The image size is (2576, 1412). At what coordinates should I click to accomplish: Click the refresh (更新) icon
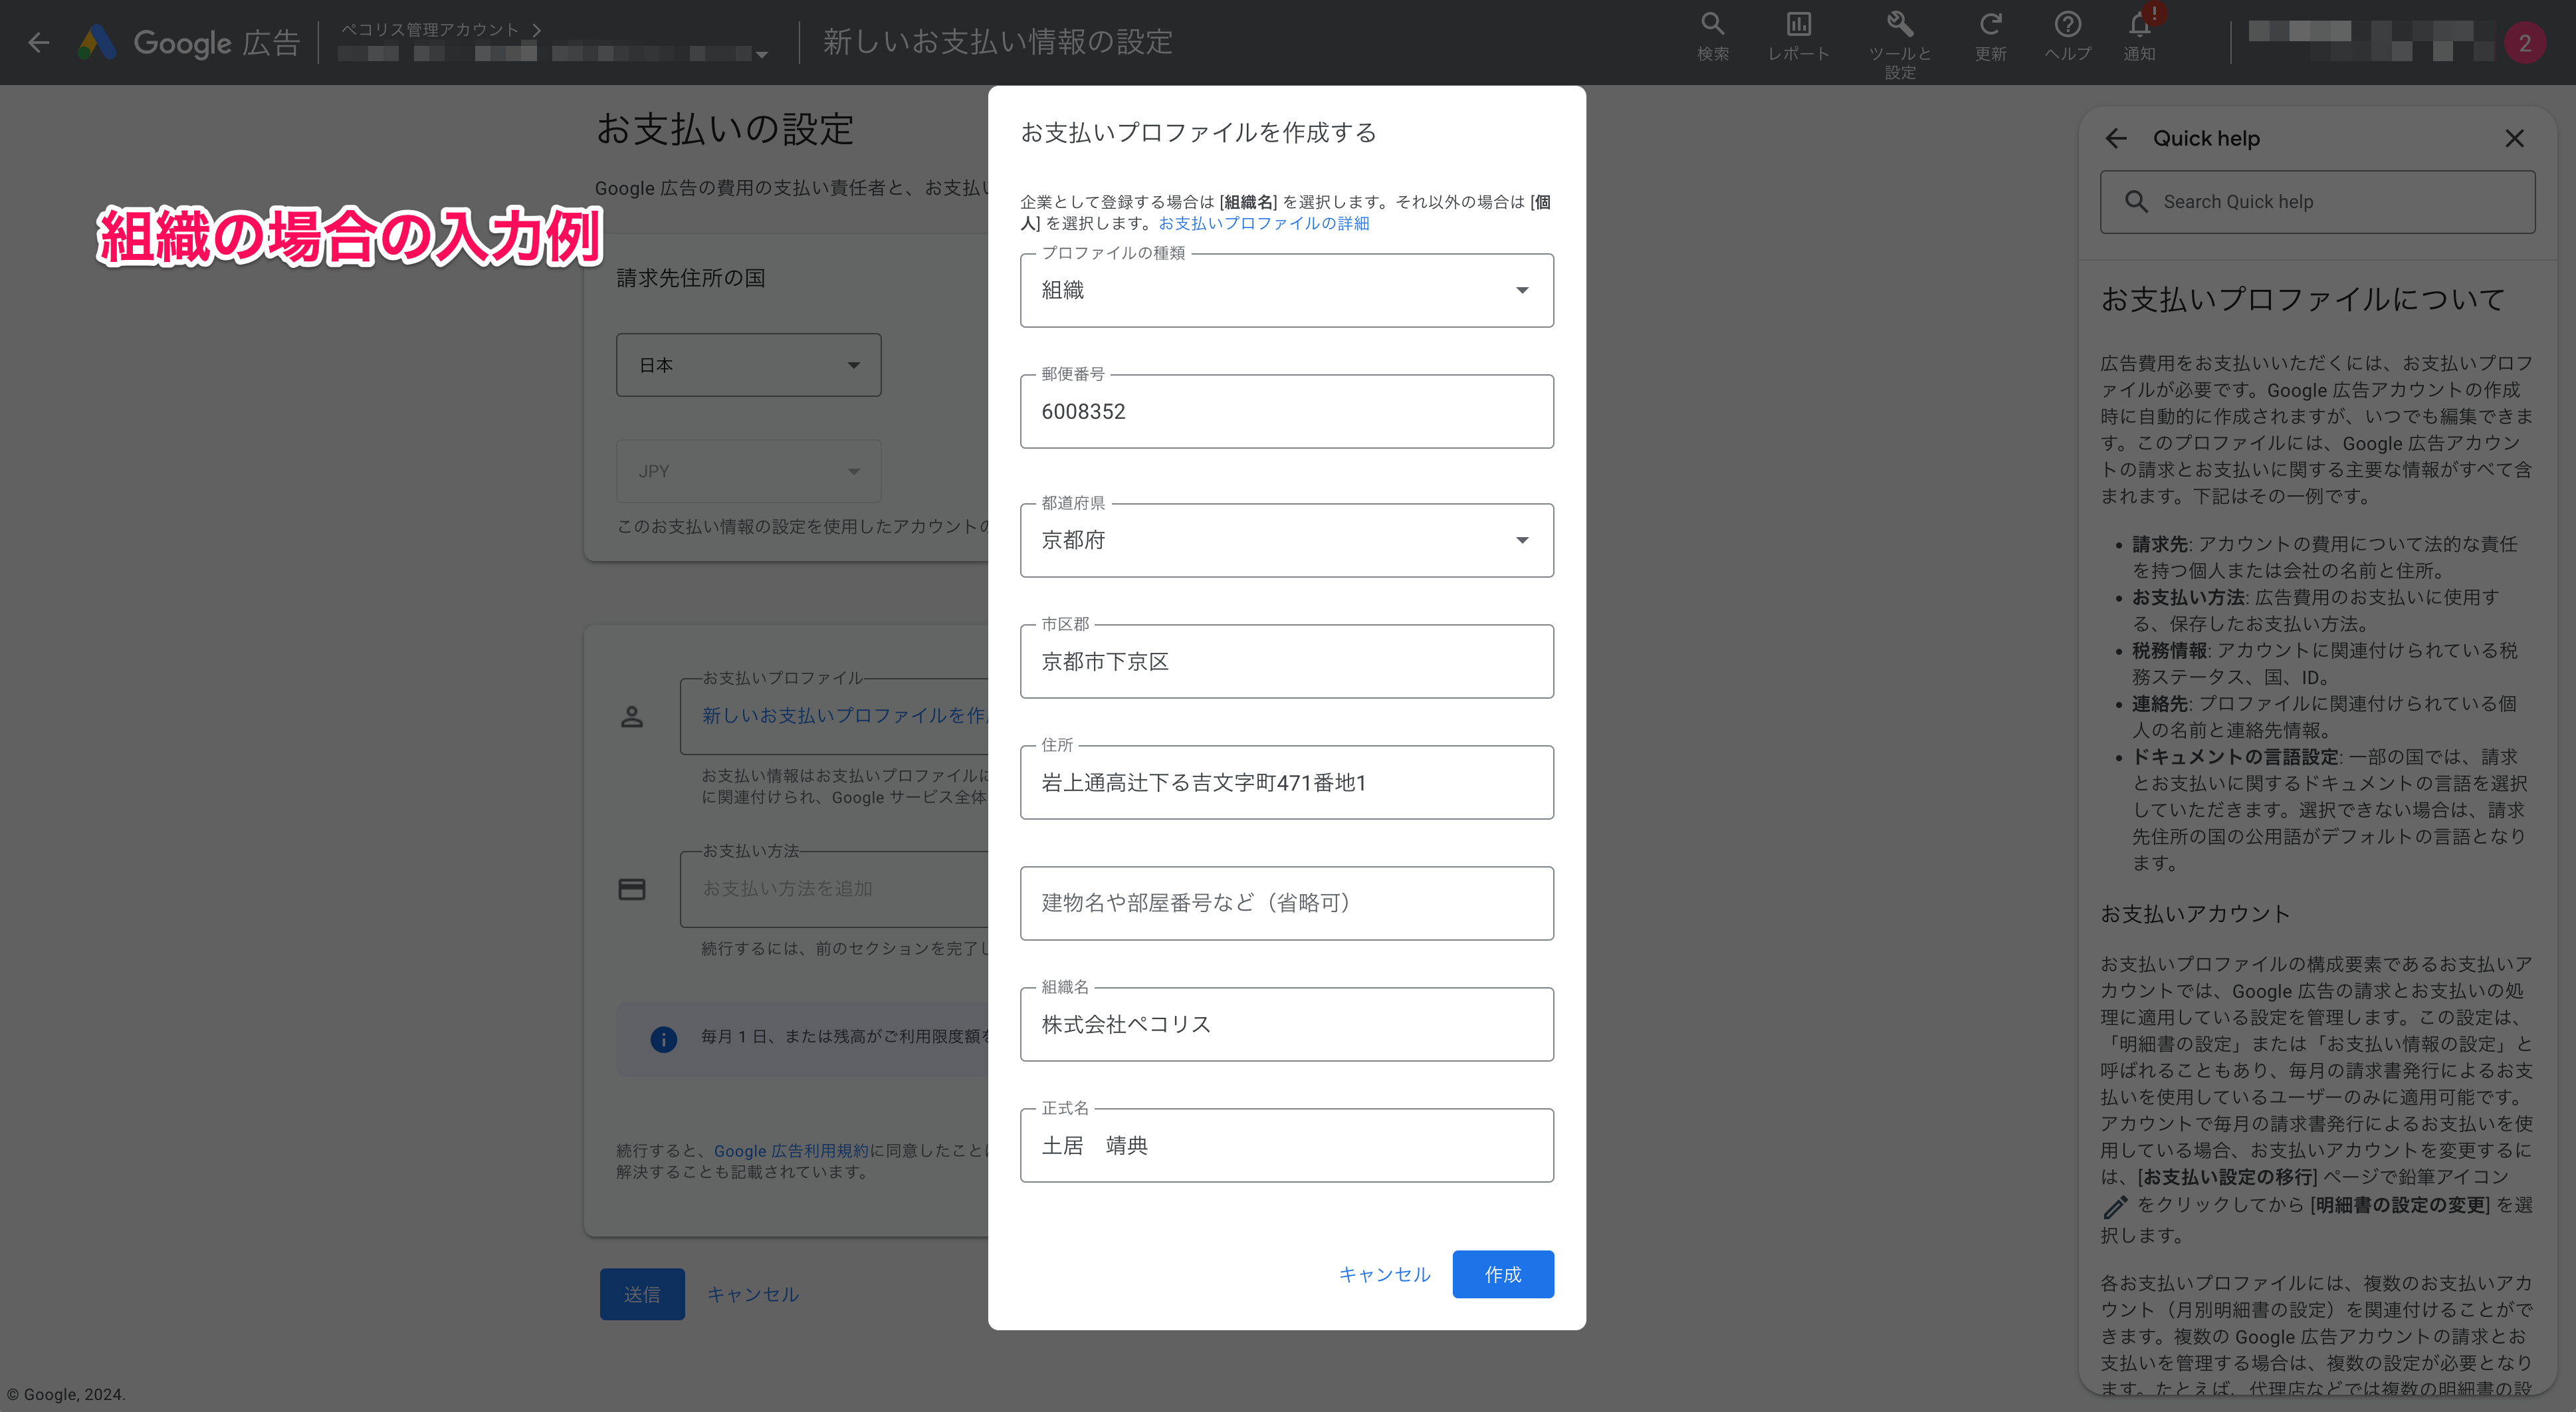pyautogui.click(x=1990, y=24)
